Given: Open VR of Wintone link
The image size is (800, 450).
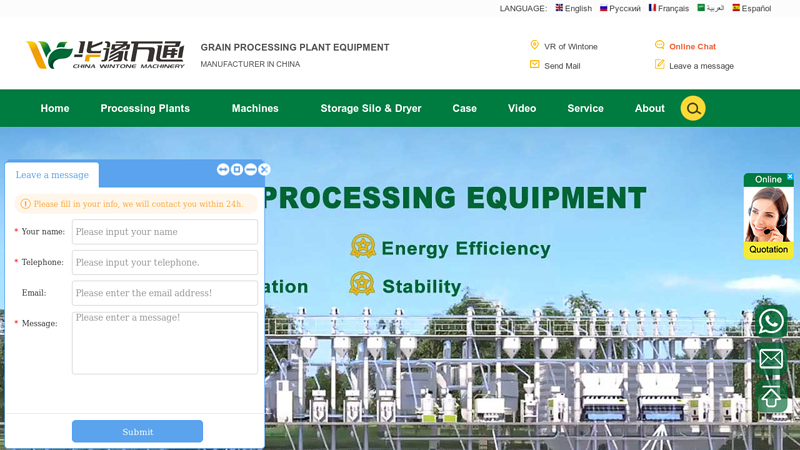Looking at the screenshot, I should click(x=570, y=46).
